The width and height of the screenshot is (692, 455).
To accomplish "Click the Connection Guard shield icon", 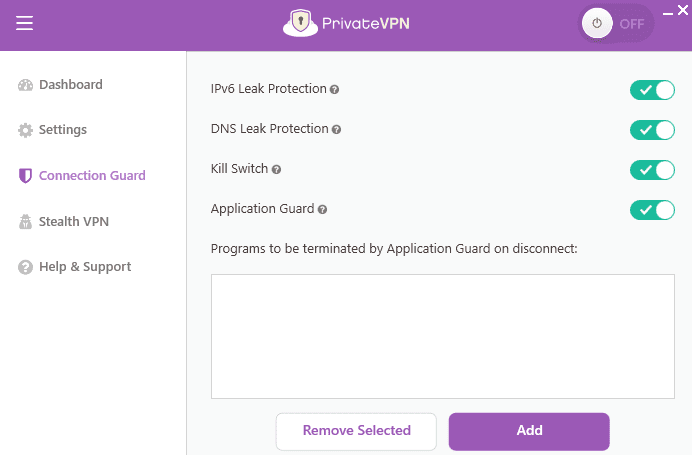I will coord(26,176).
